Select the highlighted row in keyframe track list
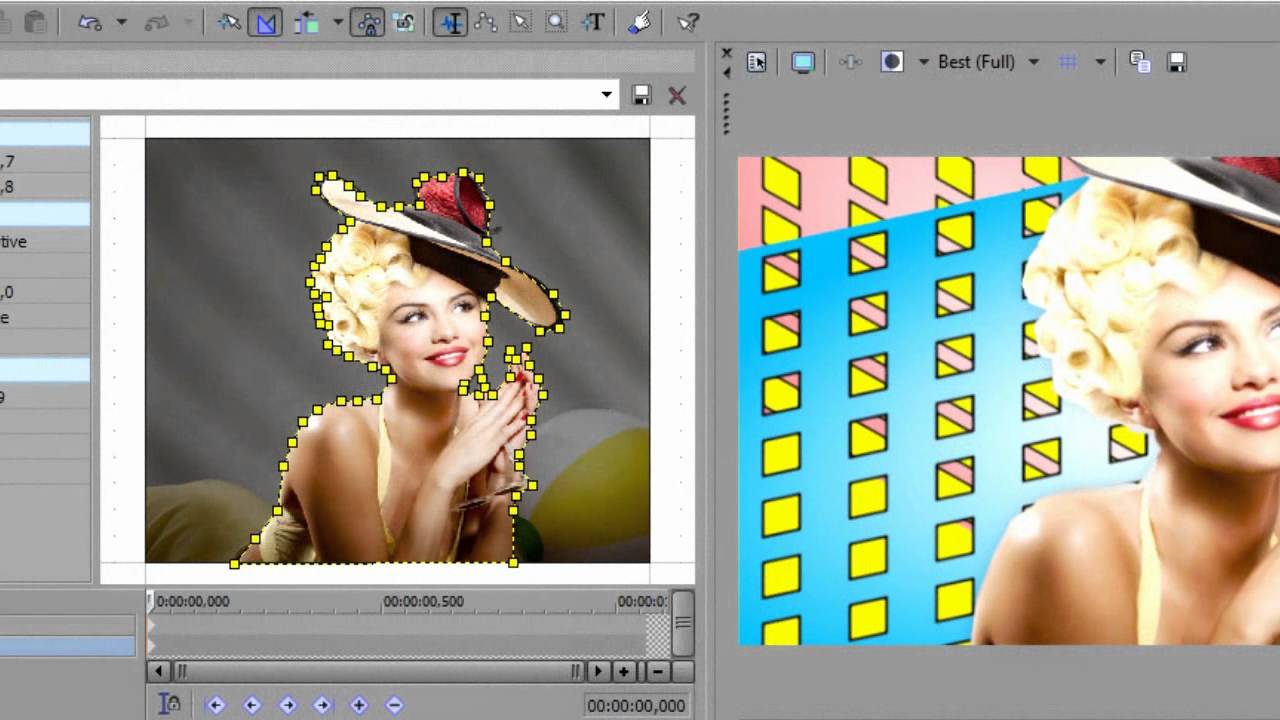Image resolution: width=1280 pixels, height=720 pixels. (67, 646)
